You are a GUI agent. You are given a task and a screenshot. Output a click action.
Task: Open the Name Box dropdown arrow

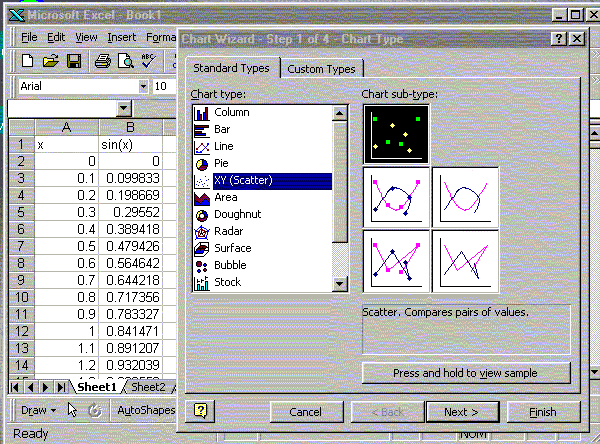[x=124, y=108]
